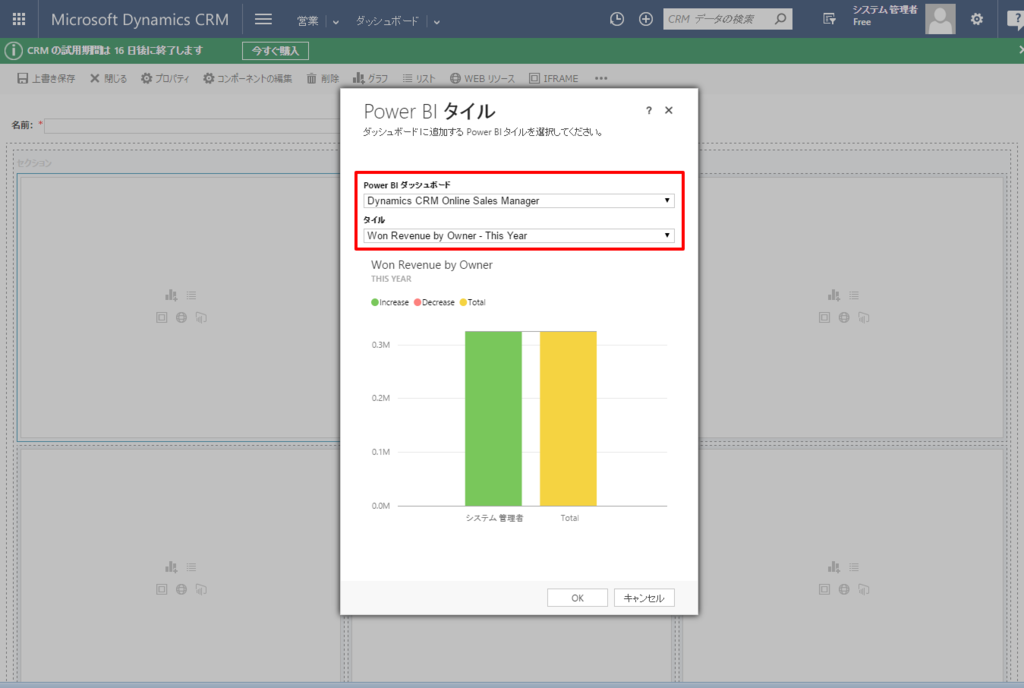Insert IFRAME in lower-right section
Screen dimensions: 1024x688
[824, 589]
